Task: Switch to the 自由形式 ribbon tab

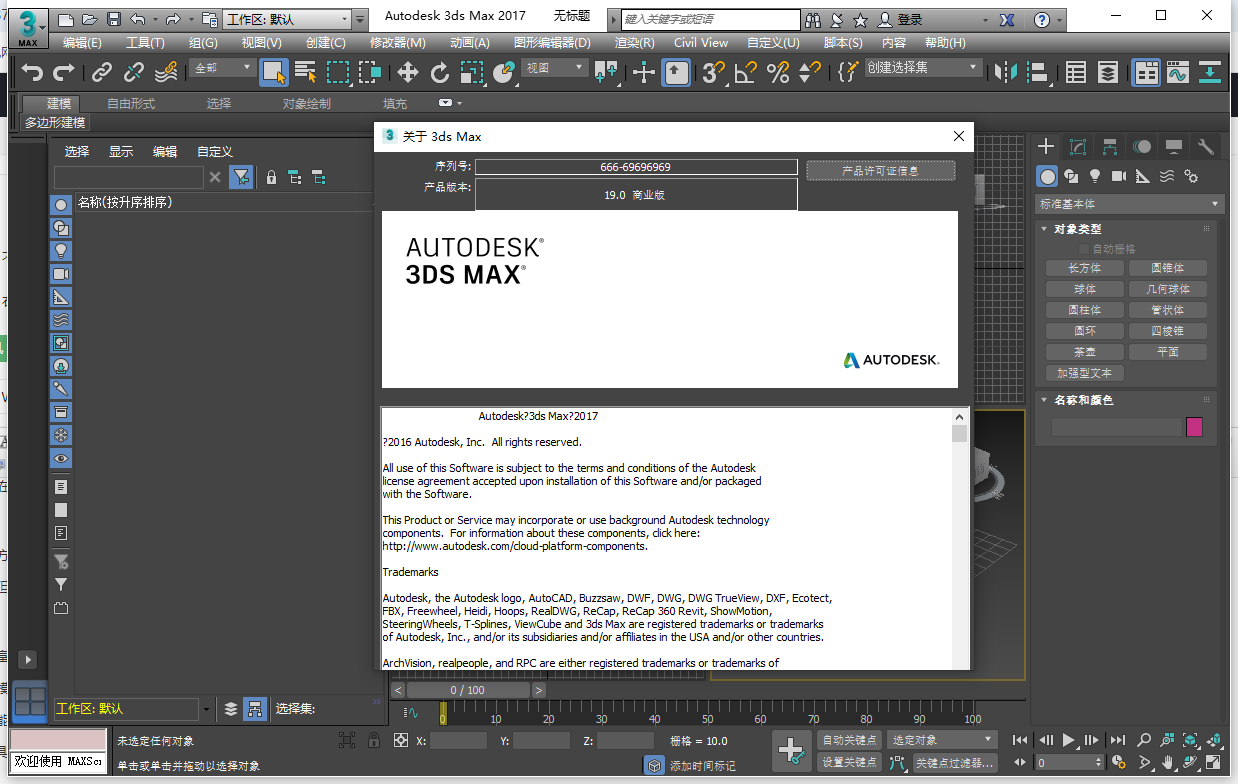Action: [x=131, y=104]
